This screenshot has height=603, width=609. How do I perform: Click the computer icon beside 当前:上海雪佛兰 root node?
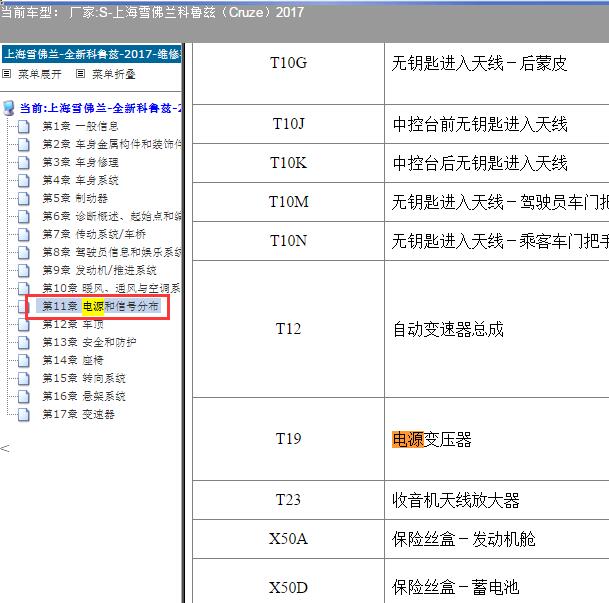9,108
